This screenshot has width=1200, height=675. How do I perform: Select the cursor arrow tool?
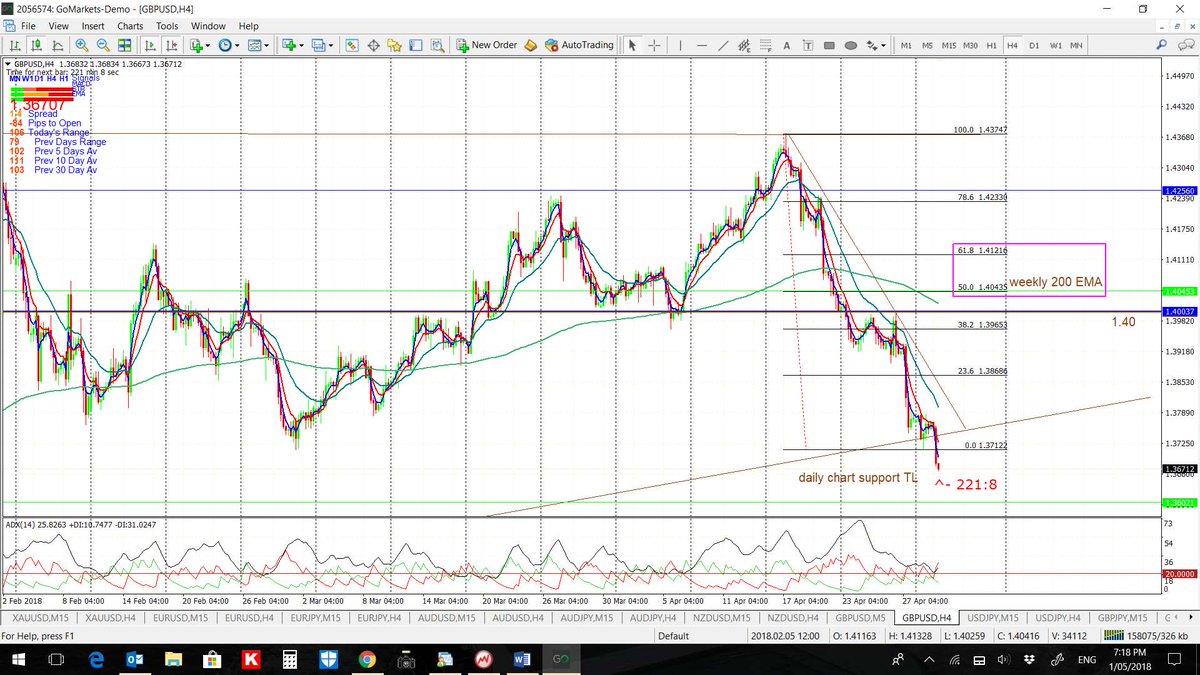click(632, 45)
